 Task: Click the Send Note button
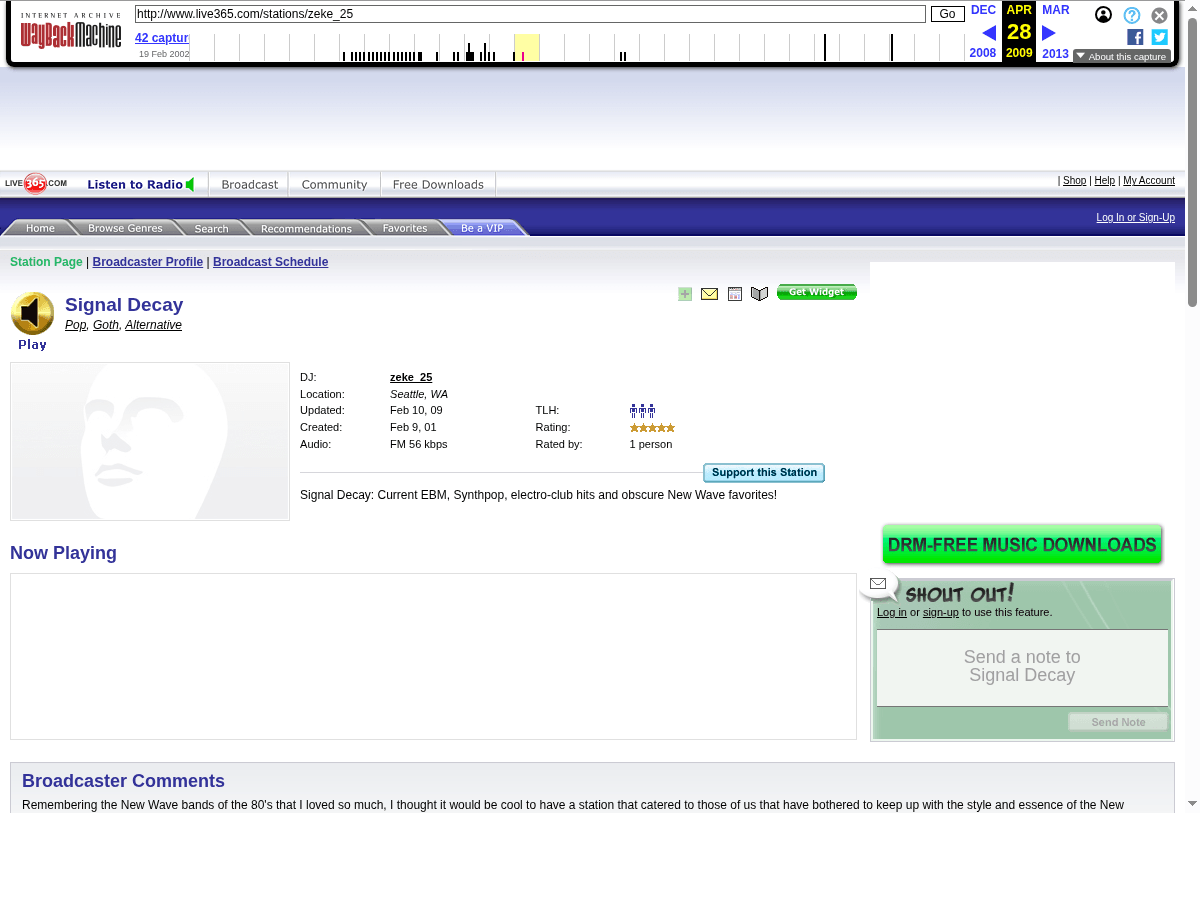pos(1118,722)
